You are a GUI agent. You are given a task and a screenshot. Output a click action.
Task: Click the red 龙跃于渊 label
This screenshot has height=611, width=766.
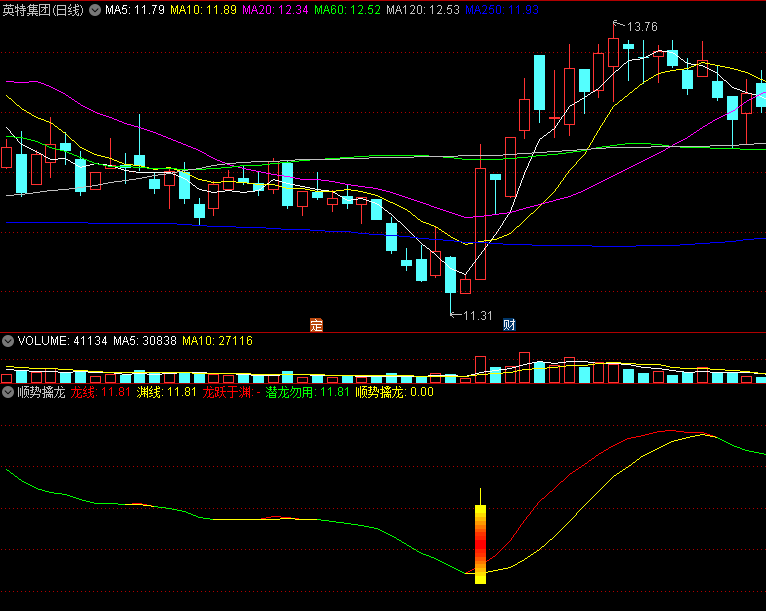(231, 392)
